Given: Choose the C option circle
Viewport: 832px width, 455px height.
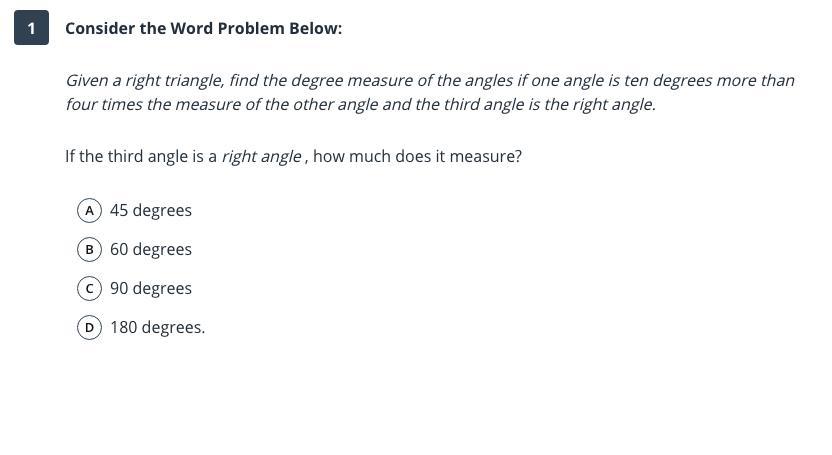Looking at the screenshot, I should tap(89, 288).
